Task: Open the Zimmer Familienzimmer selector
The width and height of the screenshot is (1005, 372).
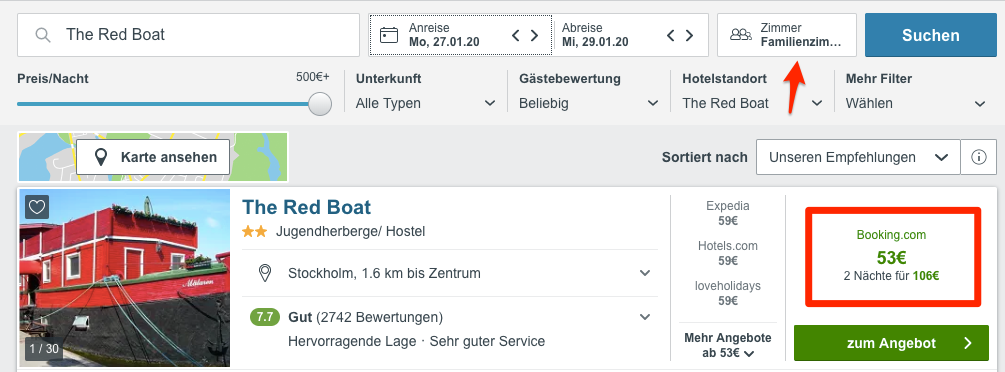Action: [787, 35]
